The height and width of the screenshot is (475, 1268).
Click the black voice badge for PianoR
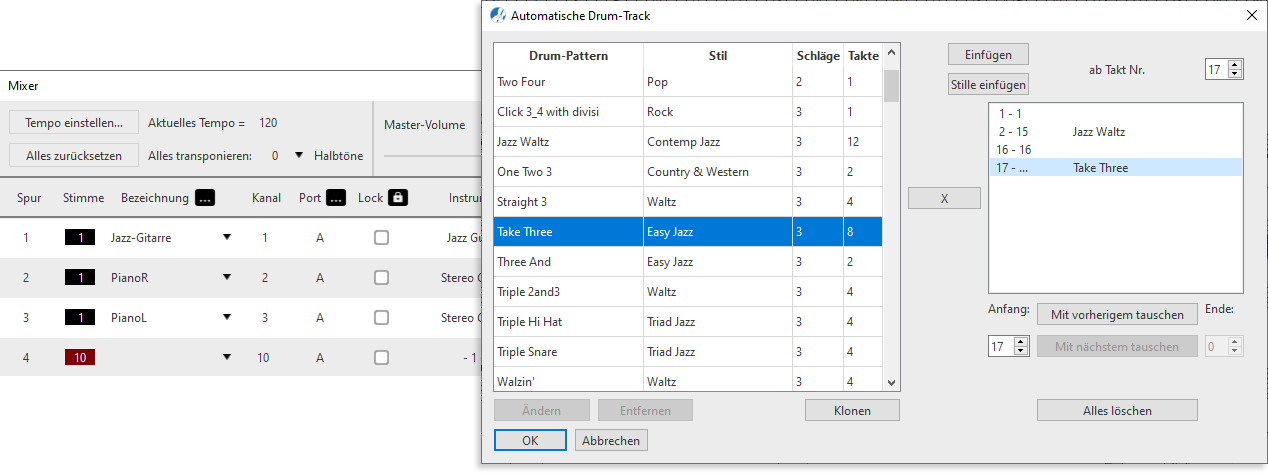pos(80,278)
